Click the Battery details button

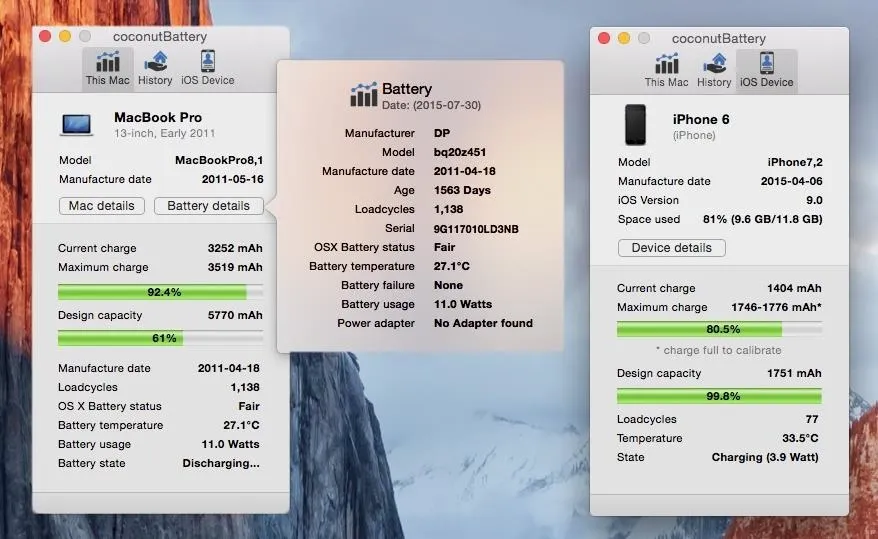[x=208, y=206]
